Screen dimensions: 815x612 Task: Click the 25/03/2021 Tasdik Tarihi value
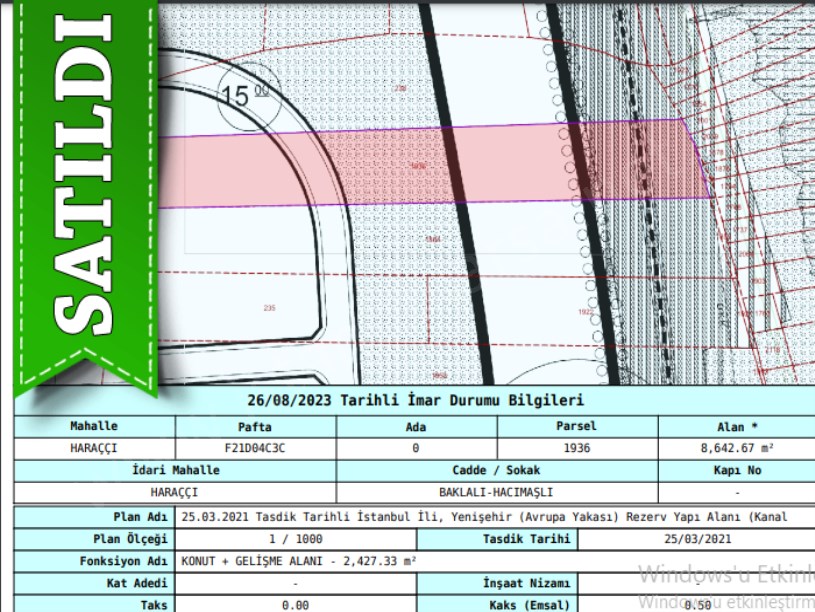pos(695,539)
